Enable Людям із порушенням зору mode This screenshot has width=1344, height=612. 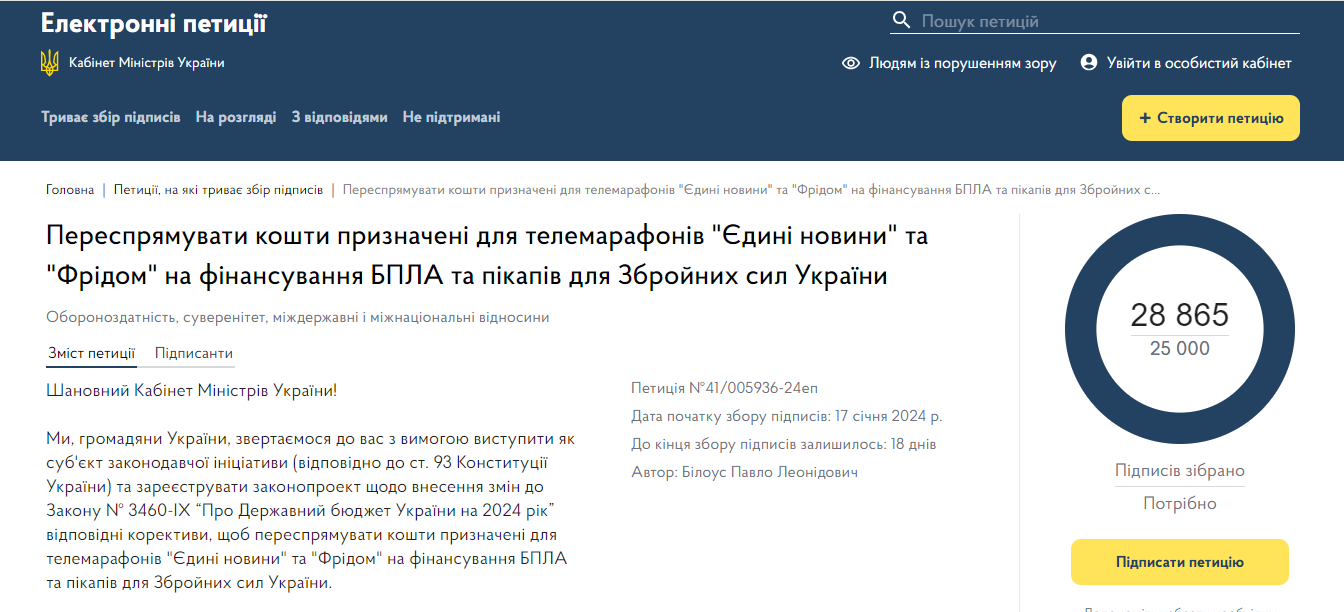[x=962, y=63]
